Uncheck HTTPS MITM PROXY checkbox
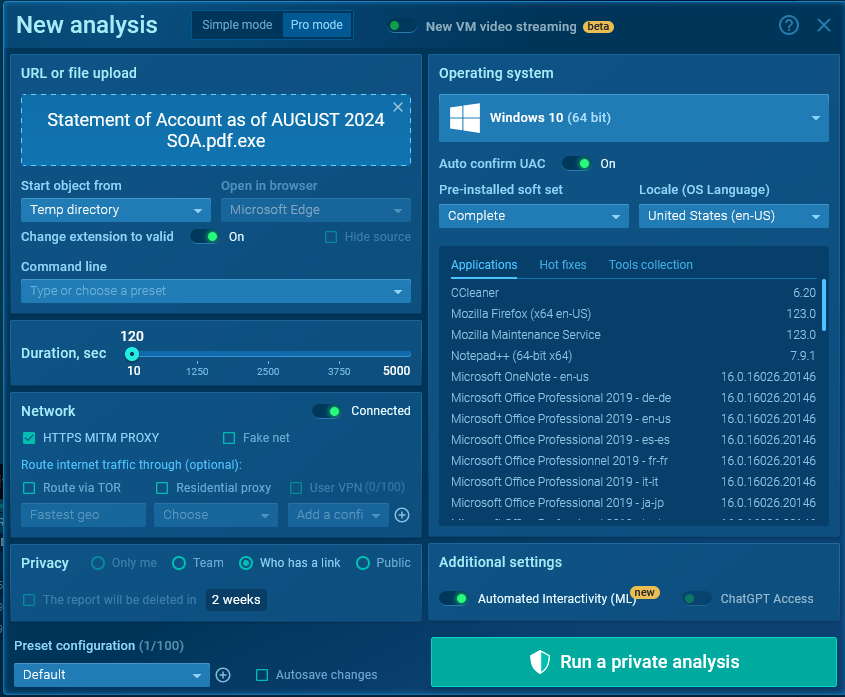 [29, 438]
